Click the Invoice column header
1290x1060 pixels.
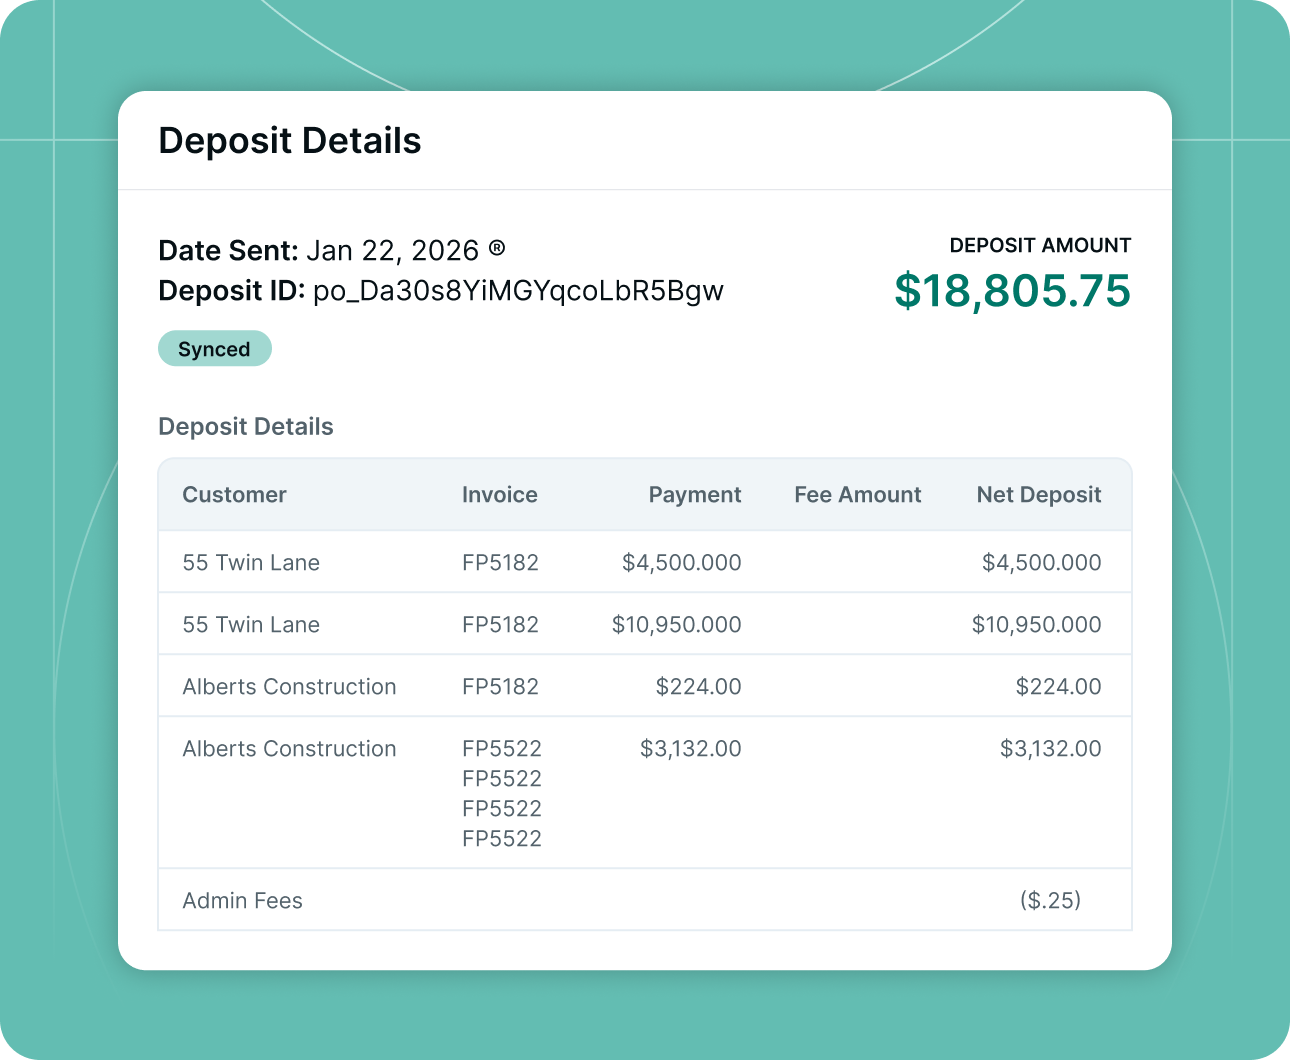[500, 495]
